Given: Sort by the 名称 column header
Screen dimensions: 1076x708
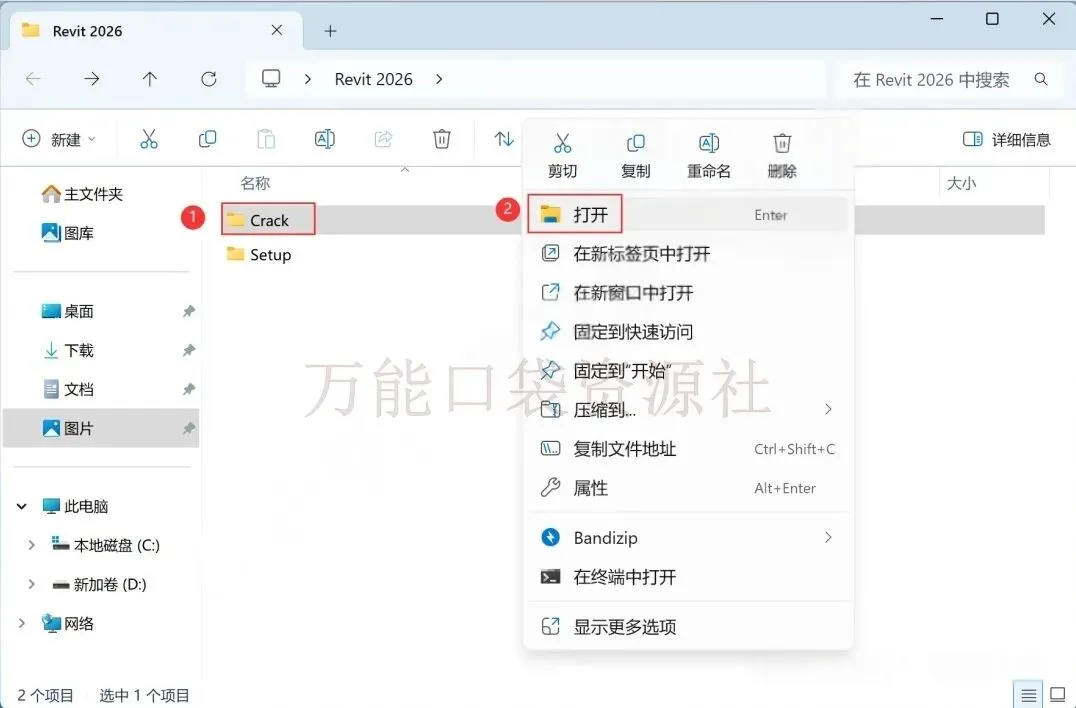Looking at the screenshot, I should 255,183.
